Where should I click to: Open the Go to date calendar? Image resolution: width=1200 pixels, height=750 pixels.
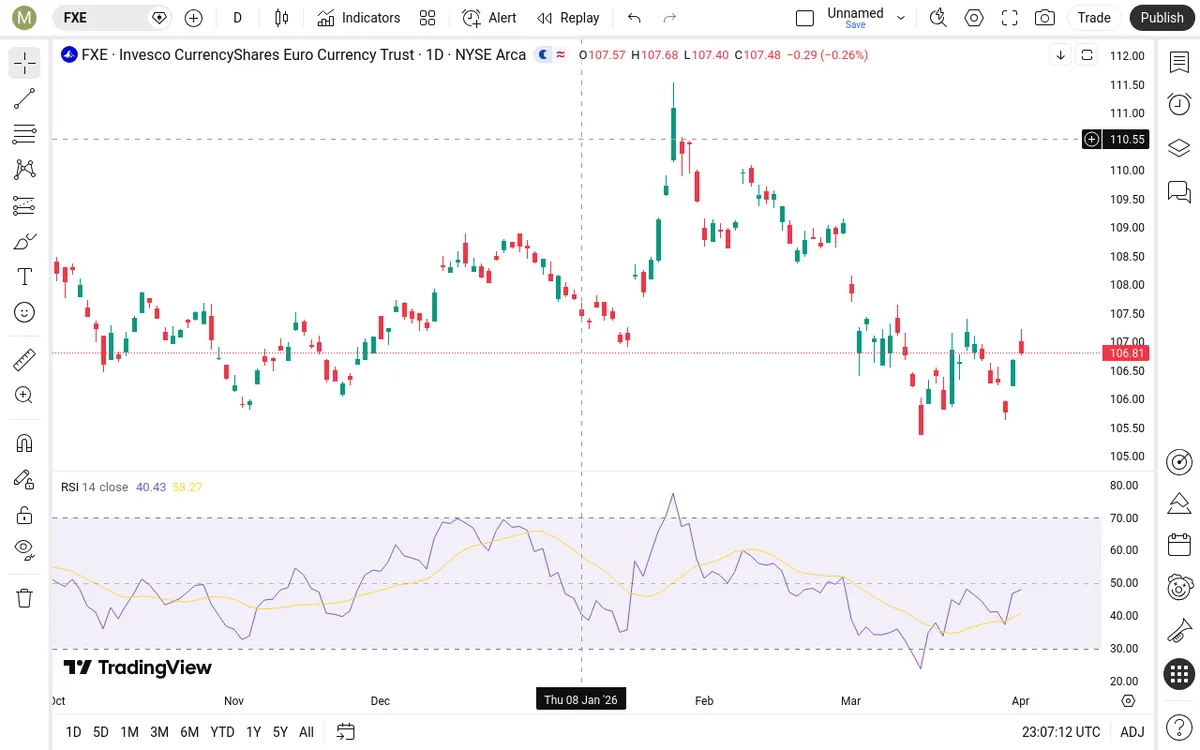click(x=345, y=732)
